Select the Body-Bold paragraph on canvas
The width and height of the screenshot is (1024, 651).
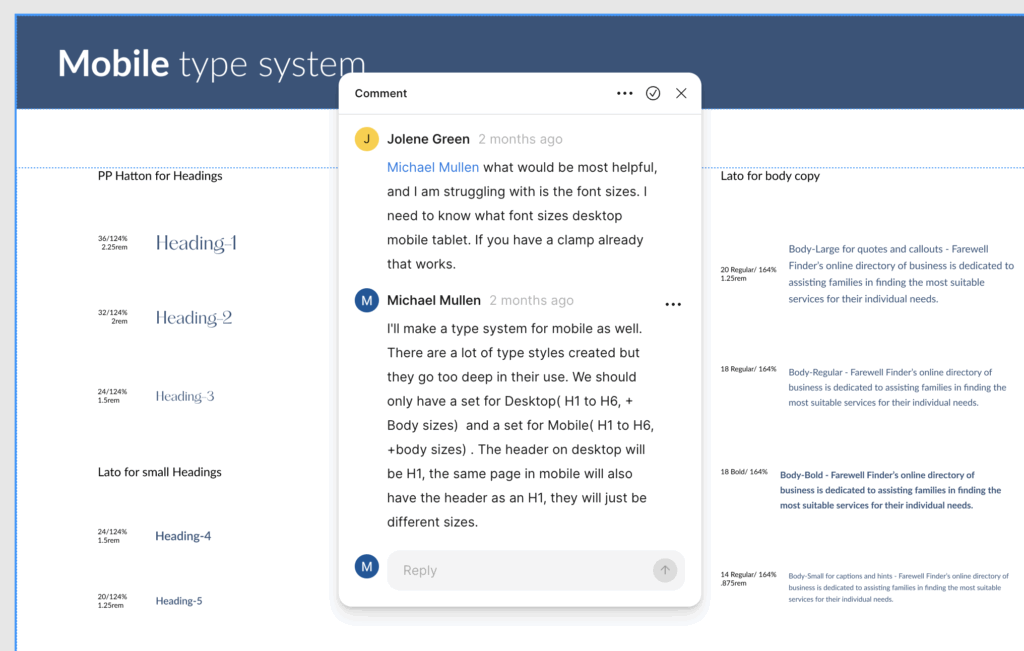pos(890,490)
